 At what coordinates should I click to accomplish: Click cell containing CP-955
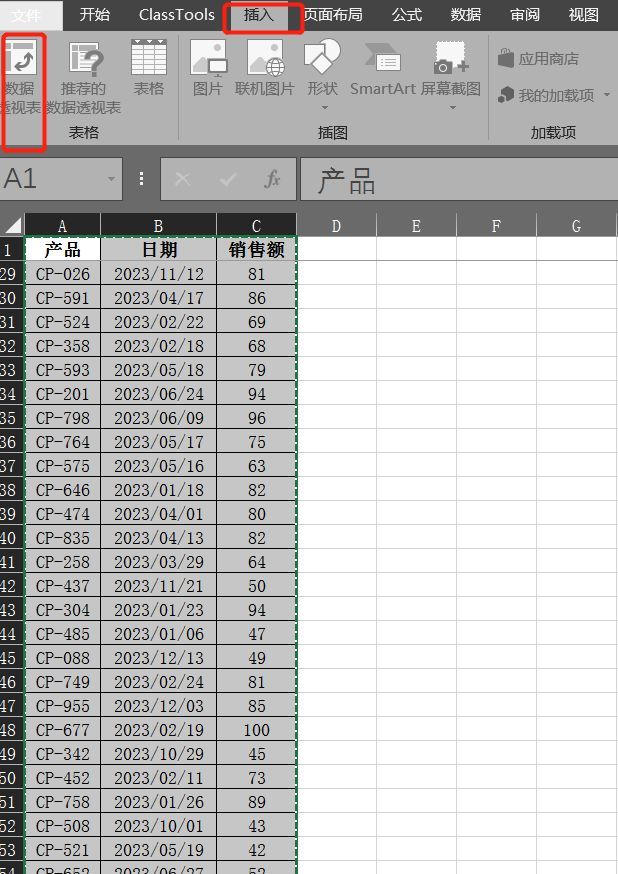click(x=62, y=706)
